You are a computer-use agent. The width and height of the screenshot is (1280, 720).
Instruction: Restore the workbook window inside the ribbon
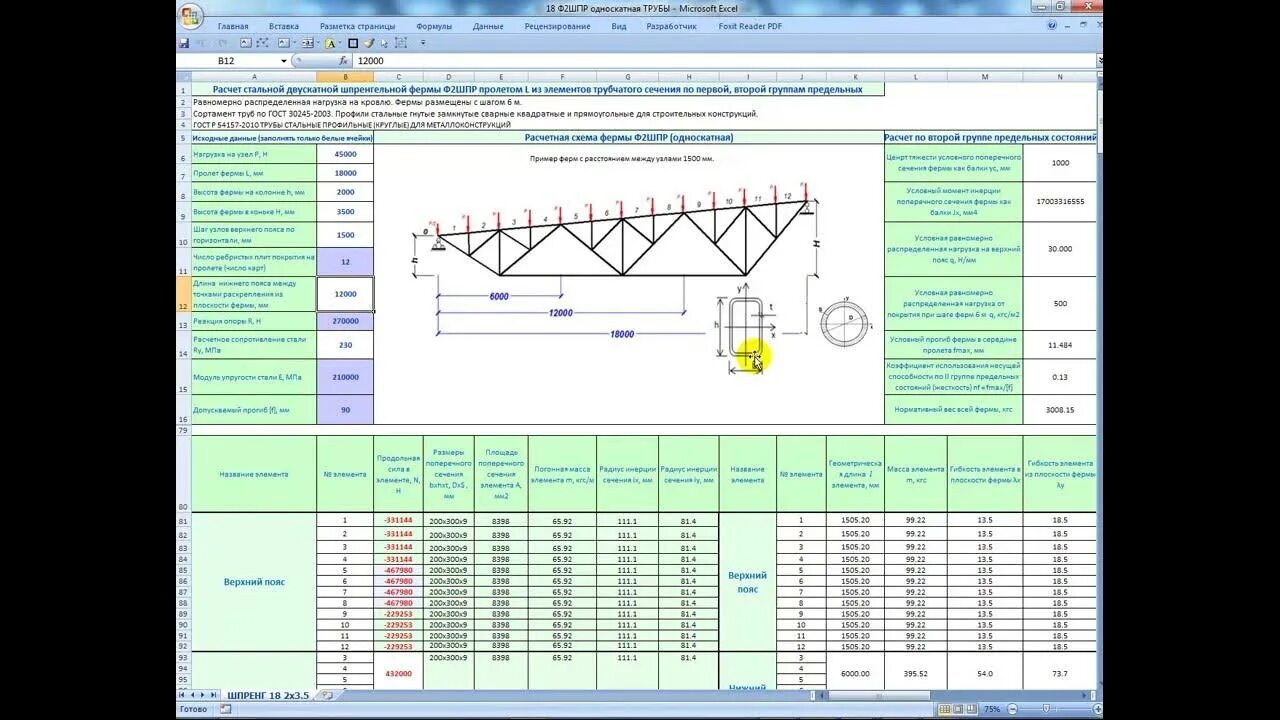(1081, 27)
